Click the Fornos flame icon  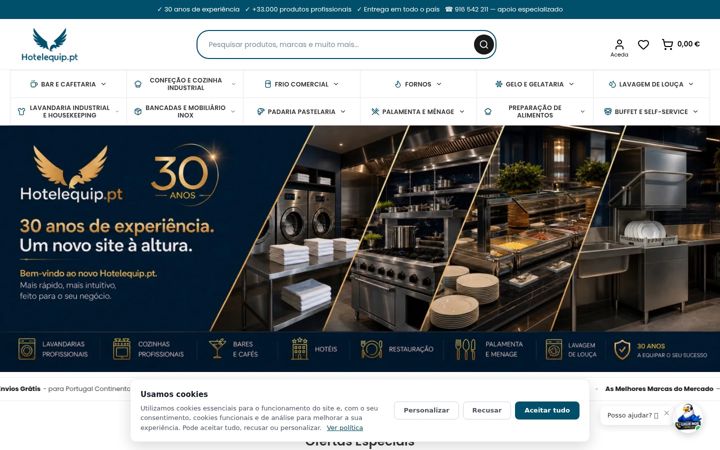(x=398, y=84)
